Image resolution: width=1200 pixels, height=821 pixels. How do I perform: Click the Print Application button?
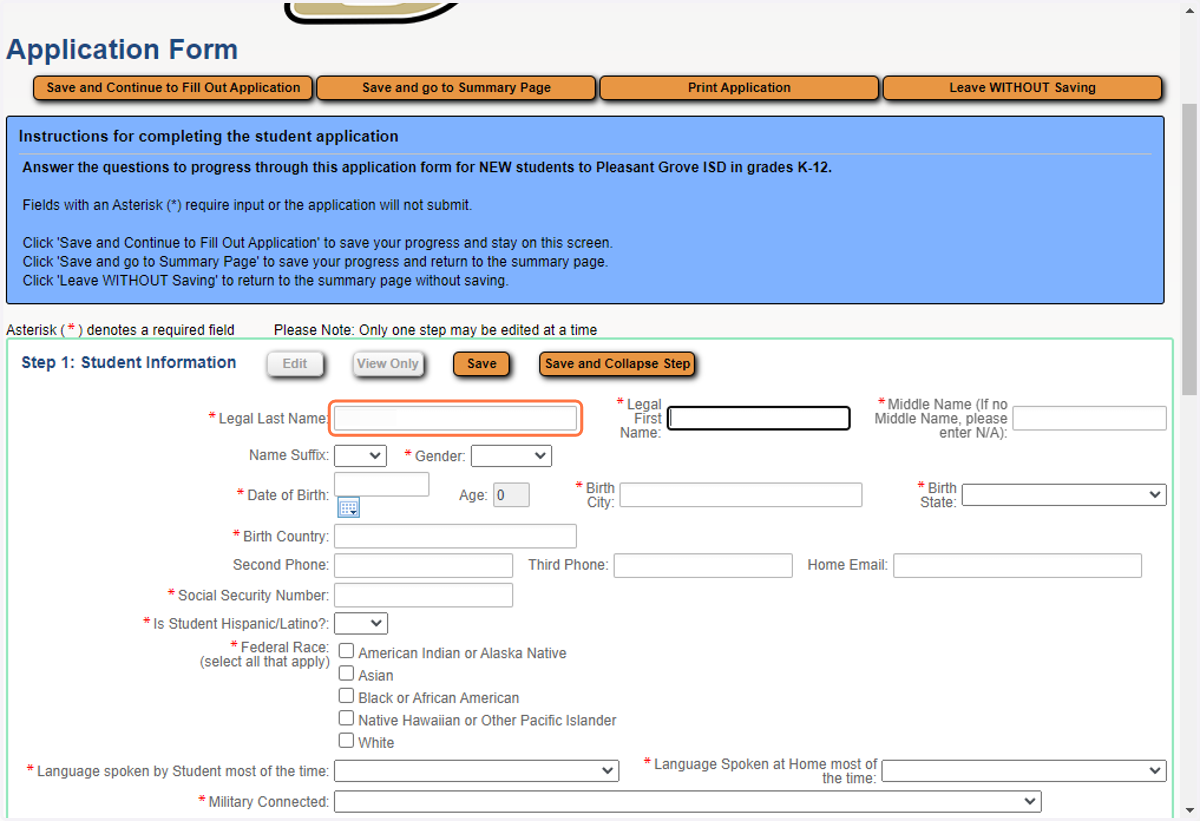[739, 88]
